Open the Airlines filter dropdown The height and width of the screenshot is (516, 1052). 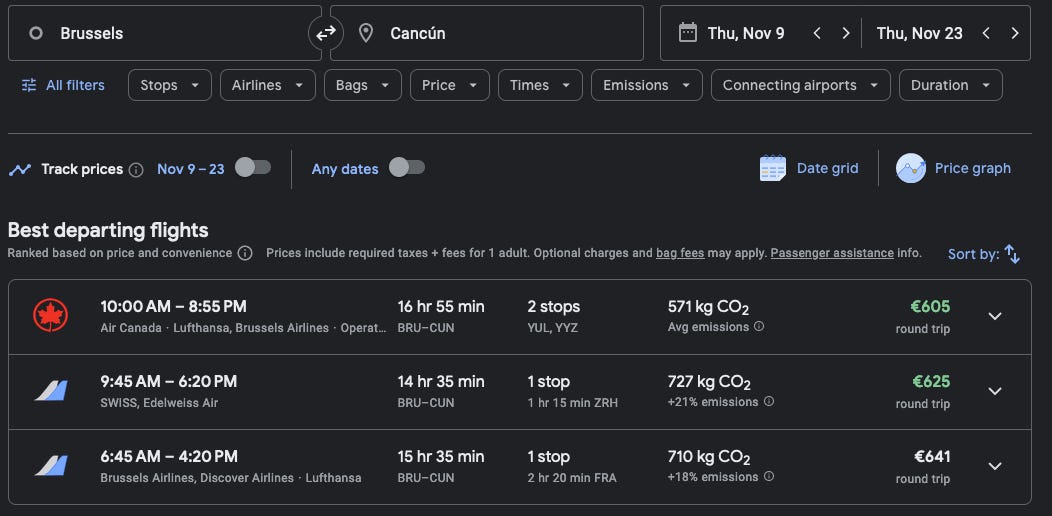click(x=267, y=85)
